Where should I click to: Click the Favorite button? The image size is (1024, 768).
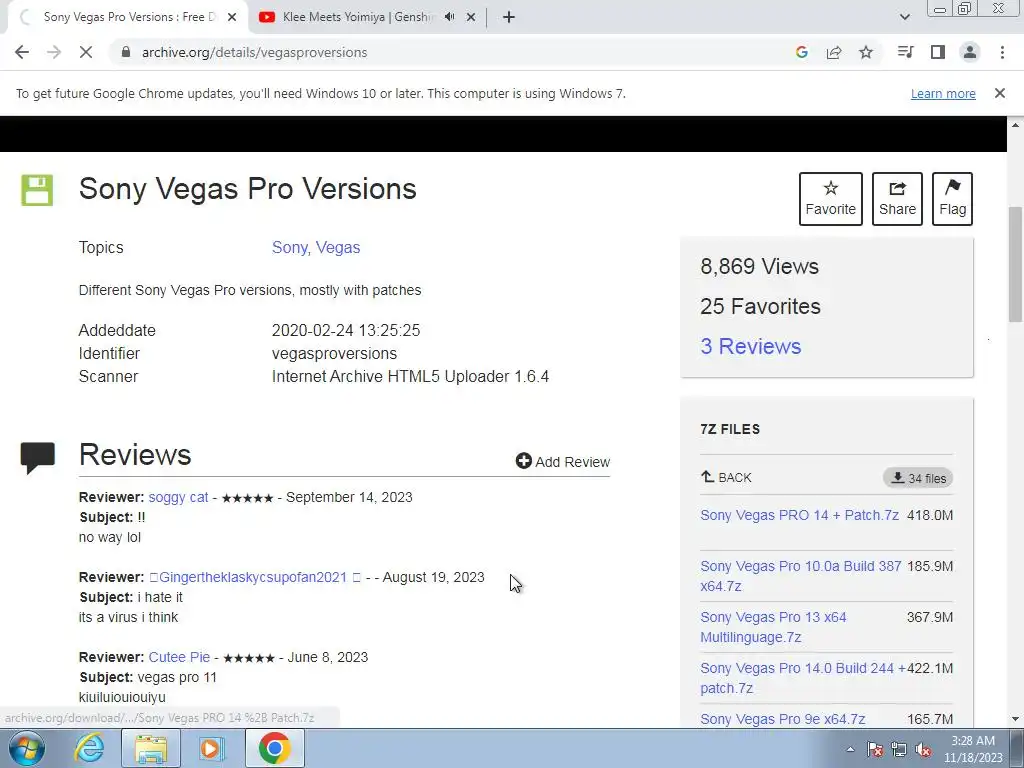coord(831,199)
